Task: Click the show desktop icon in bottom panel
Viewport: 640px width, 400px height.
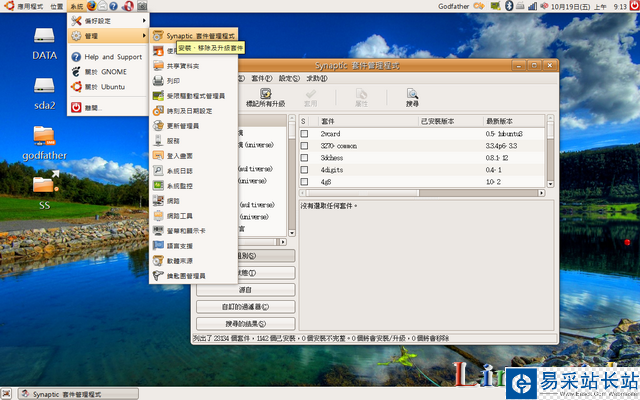Action: (6, 394)
